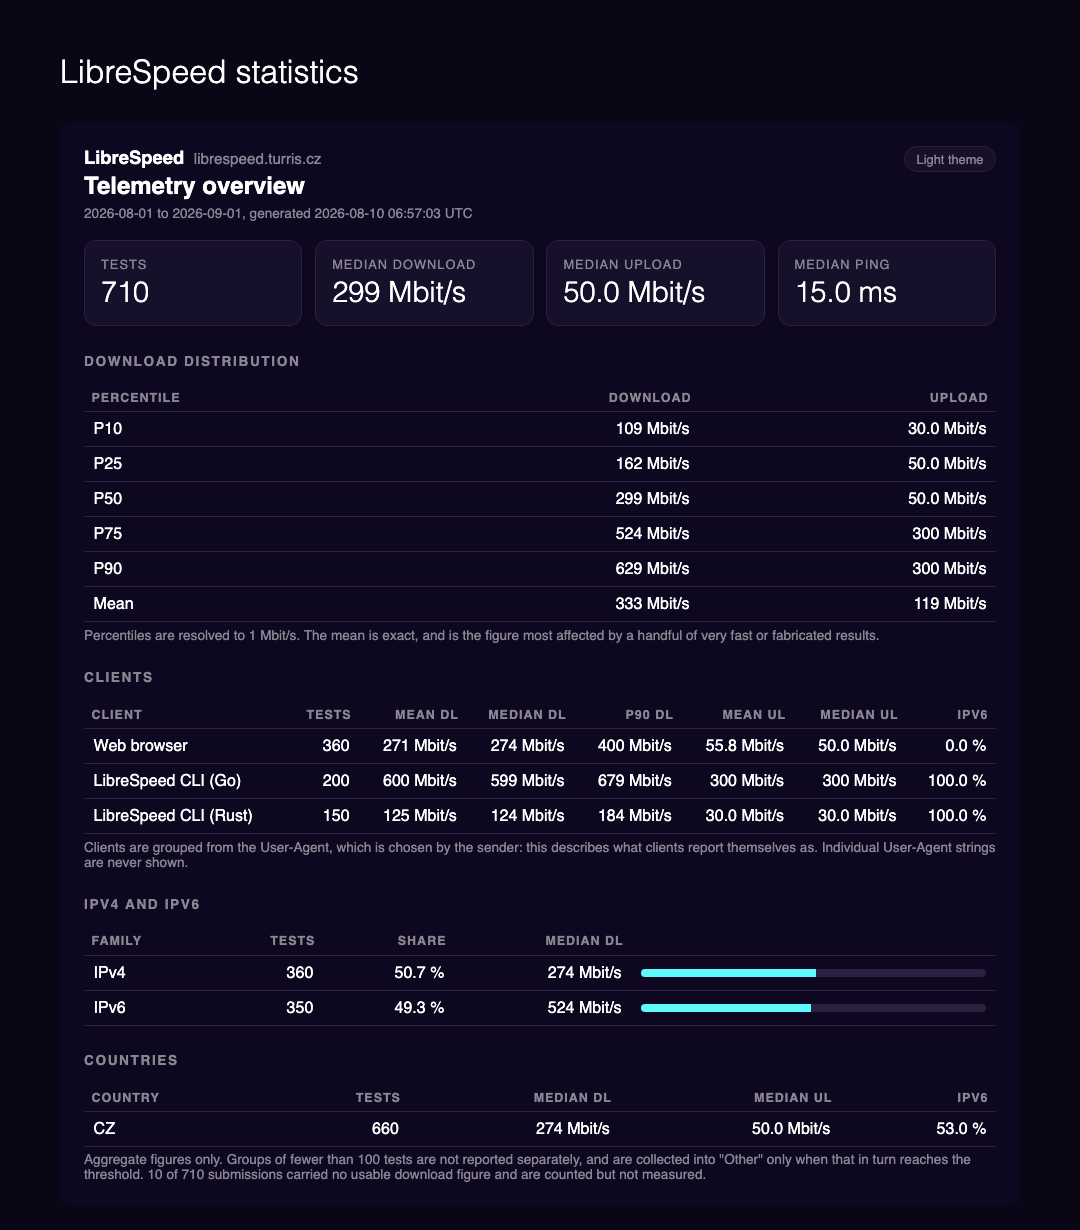Select the IPv6 family row label

[109, 1008]
